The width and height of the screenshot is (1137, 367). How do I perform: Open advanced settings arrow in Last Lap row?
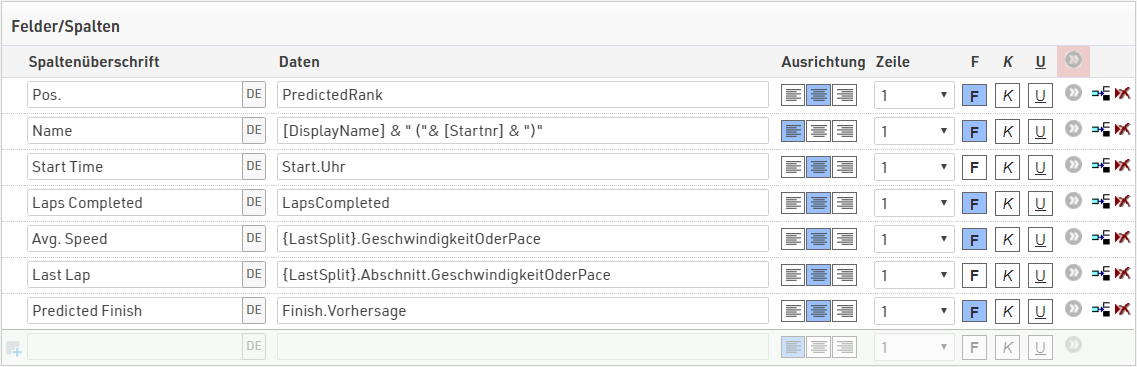click(x=1073, y=272)
